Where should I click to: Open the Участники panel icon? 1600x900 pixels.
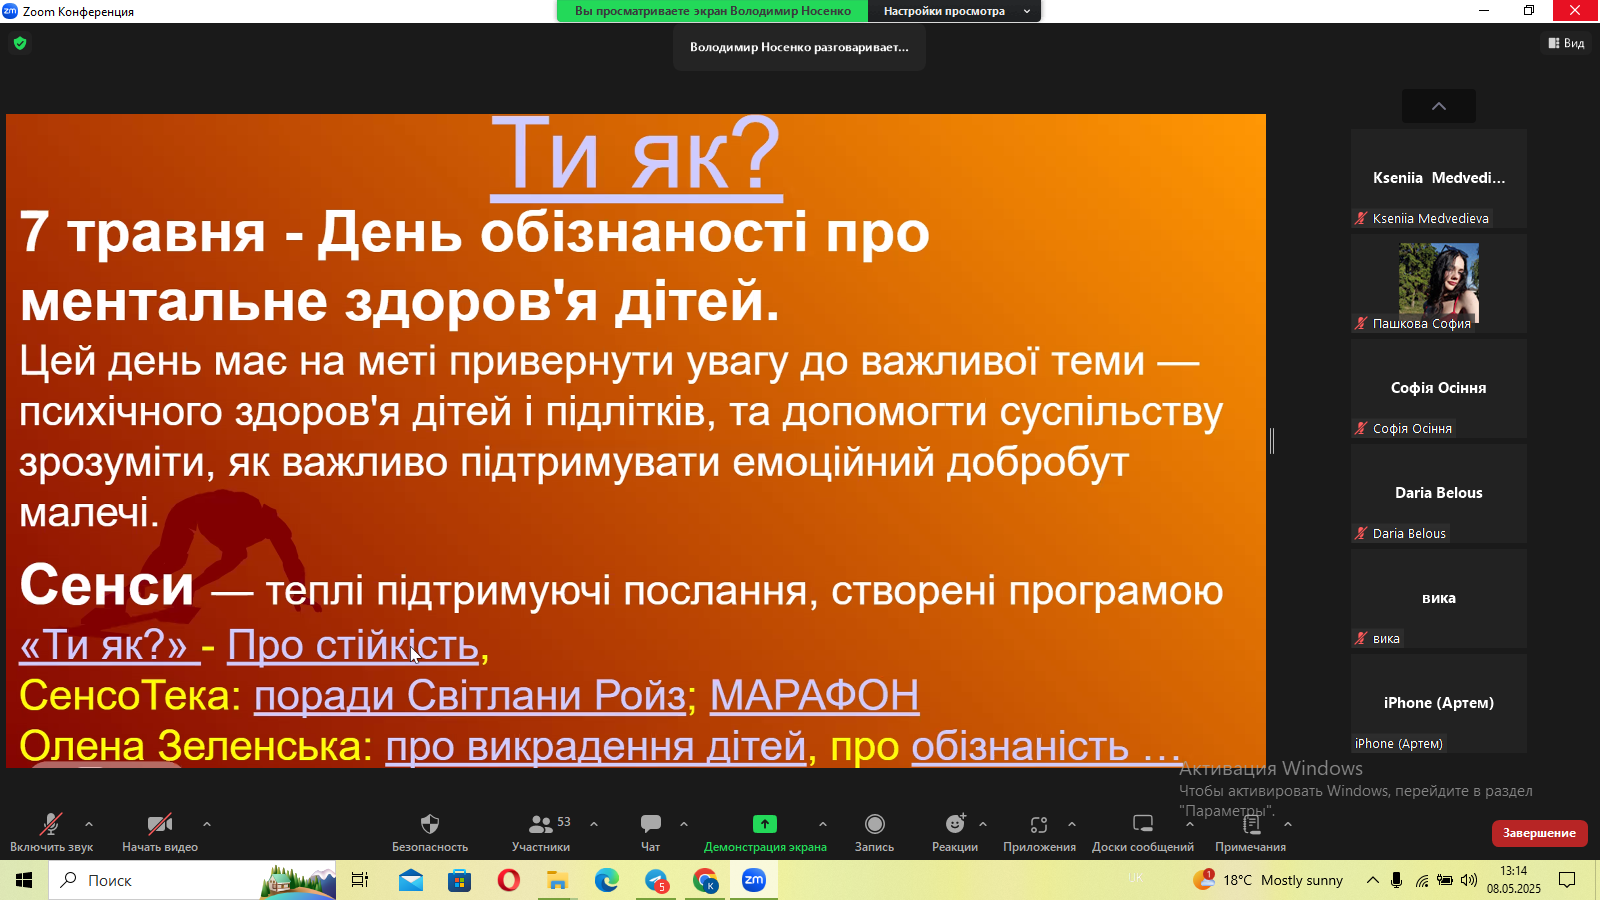click(541, 824)
